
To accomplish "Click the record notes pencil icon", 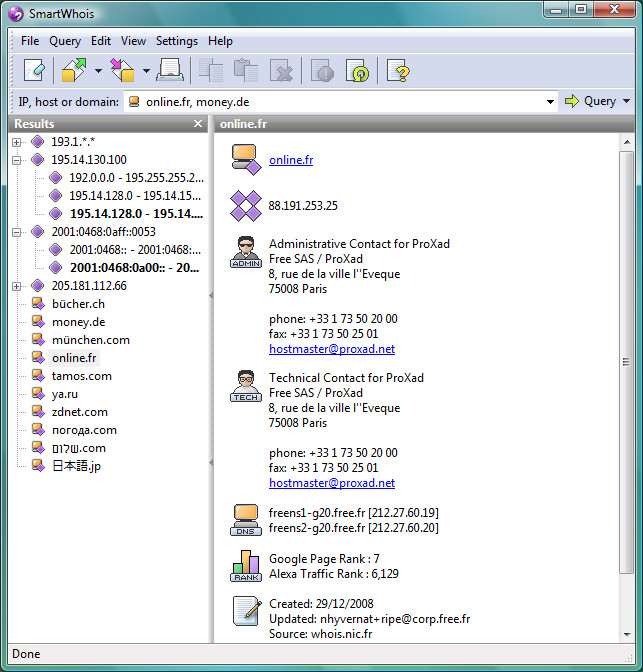I will [247, 611].
